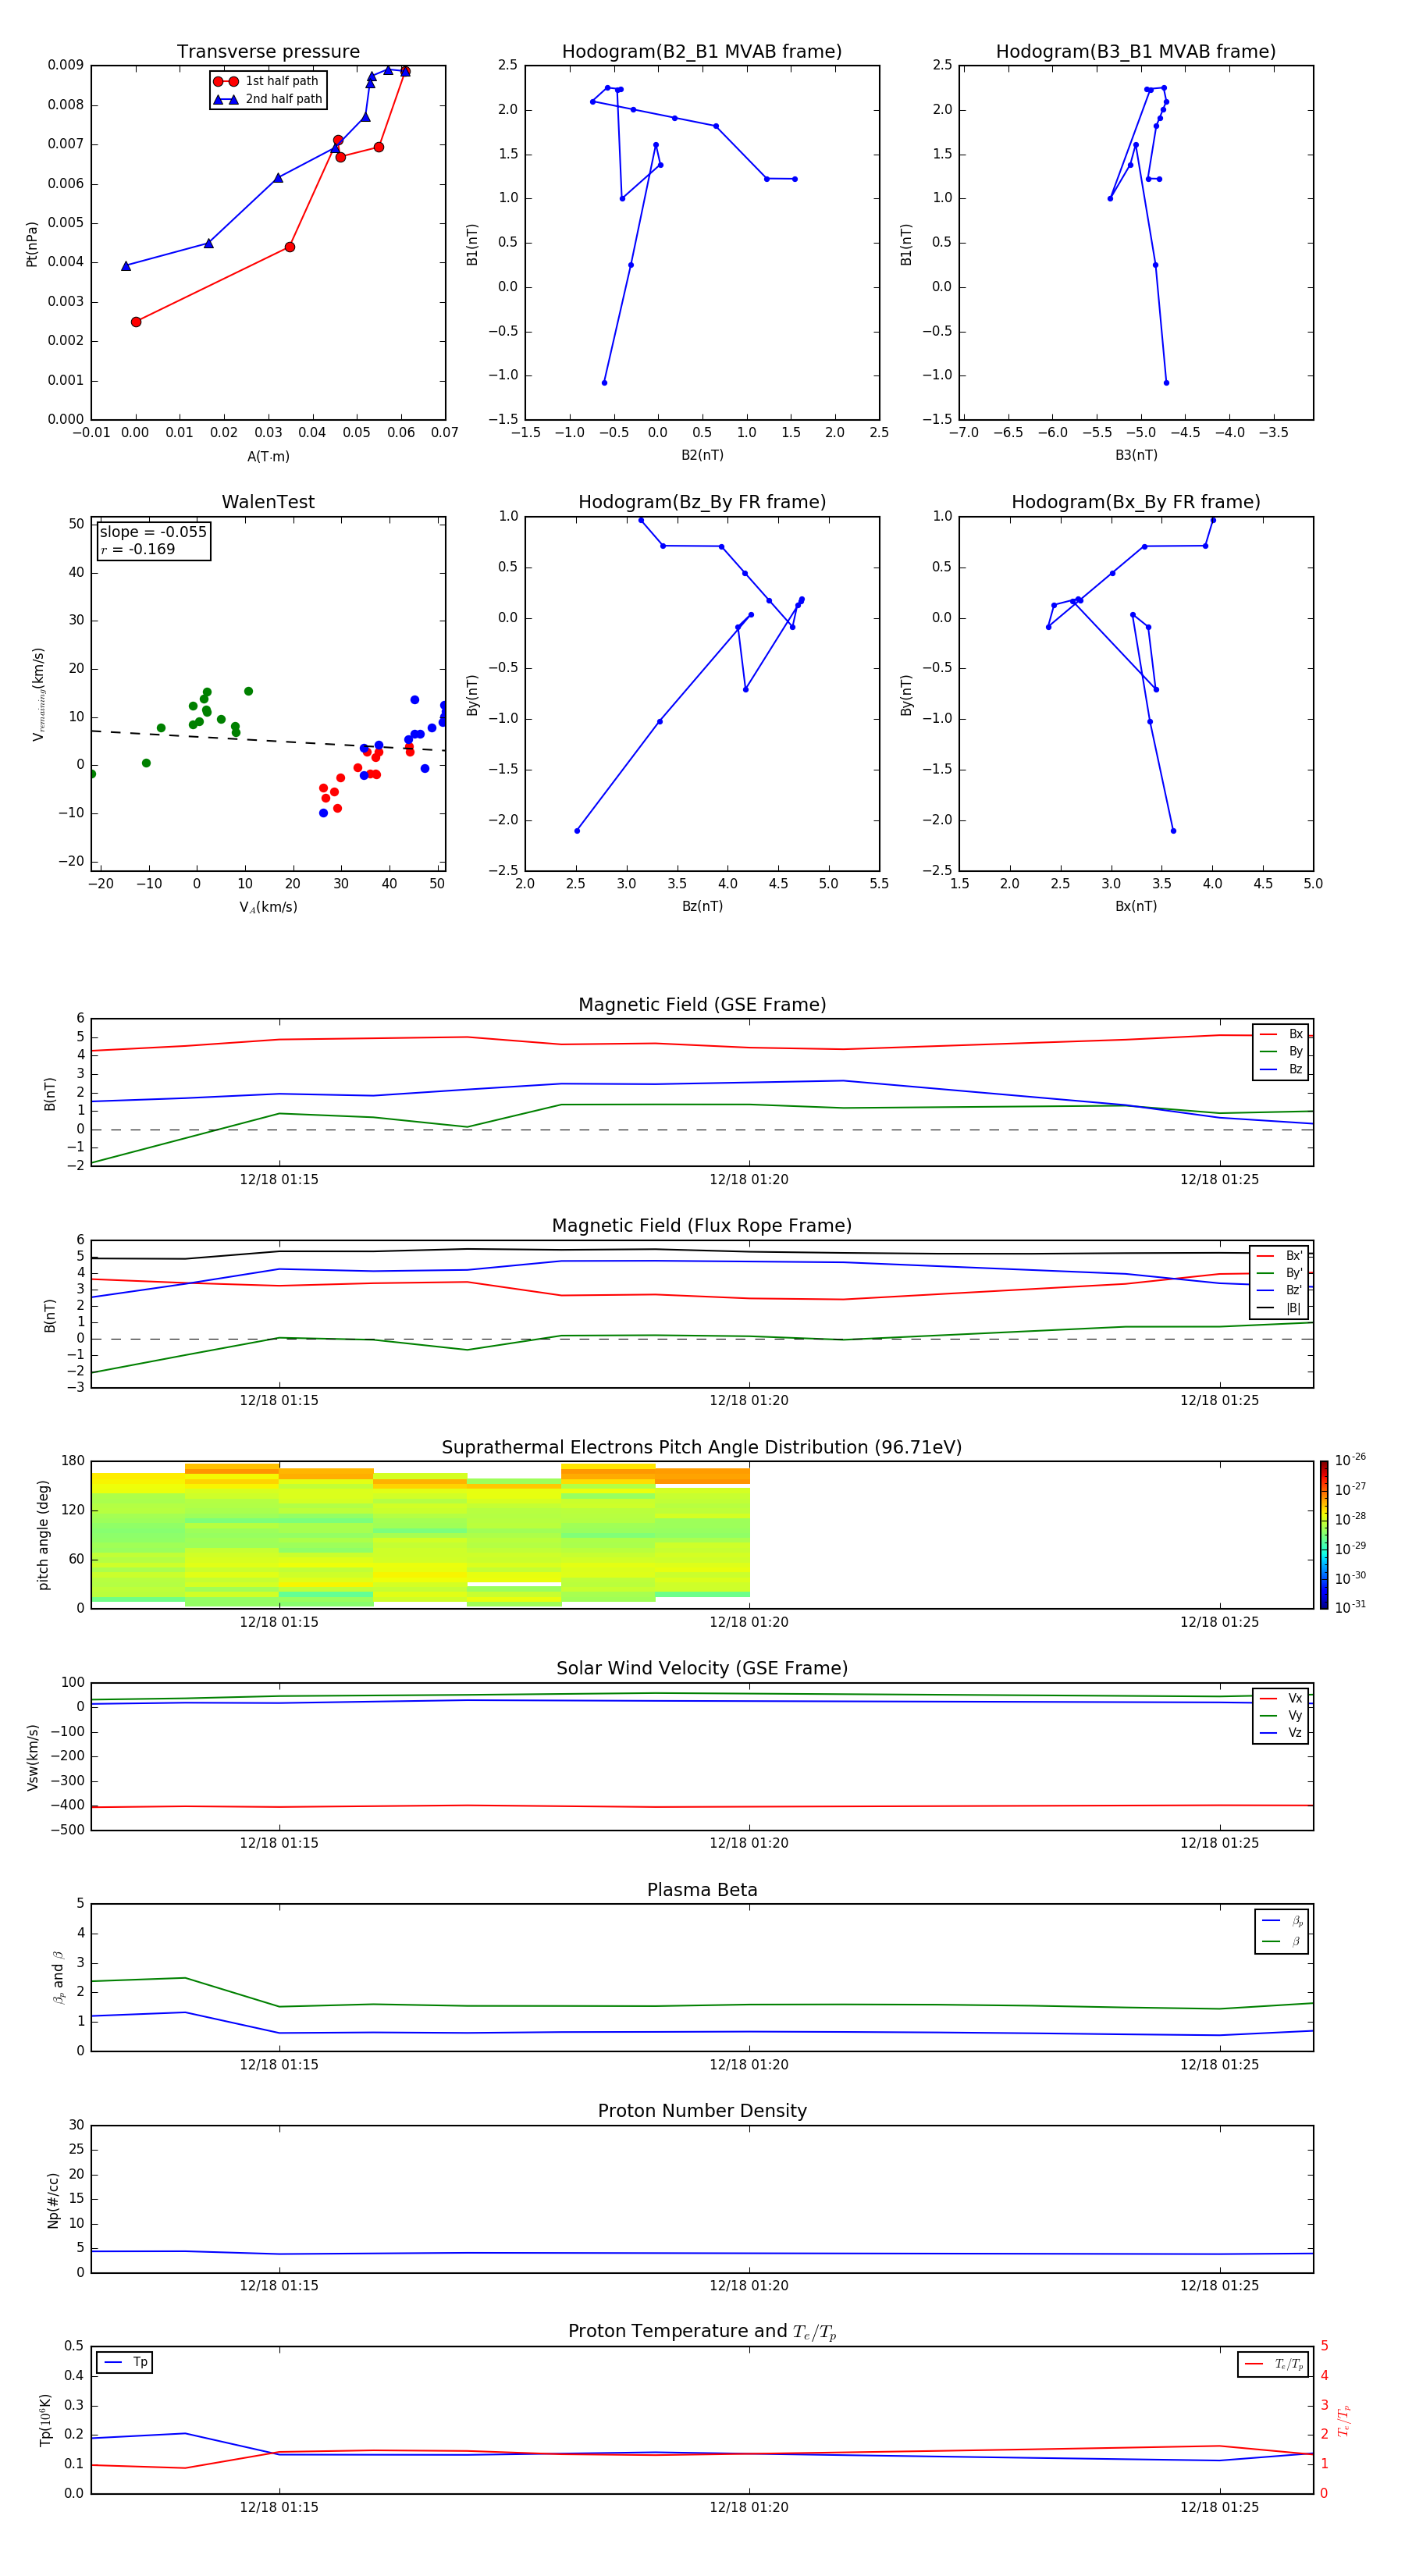The image size is (1405, 2576).
Task: Click the "Plasma Beta" plot title
Action: pos(702,1890)
